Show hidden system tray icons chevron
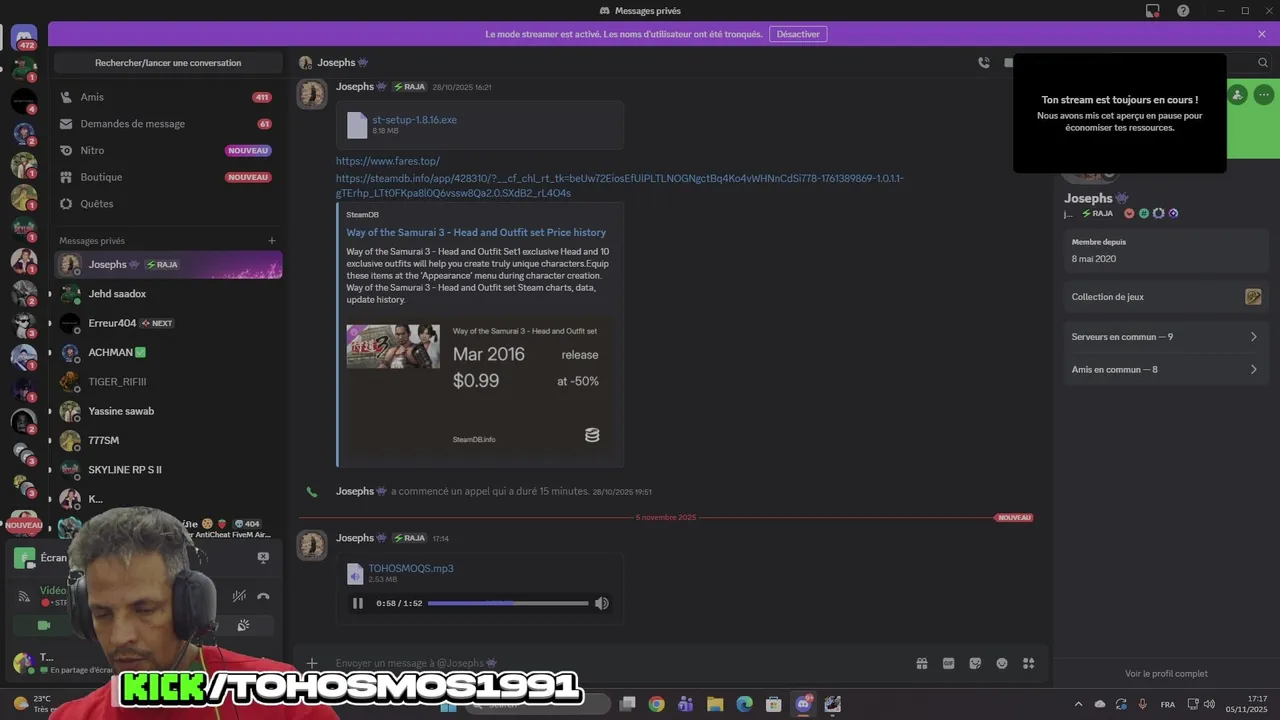The image size is (1280, 720). (1078, 704)
